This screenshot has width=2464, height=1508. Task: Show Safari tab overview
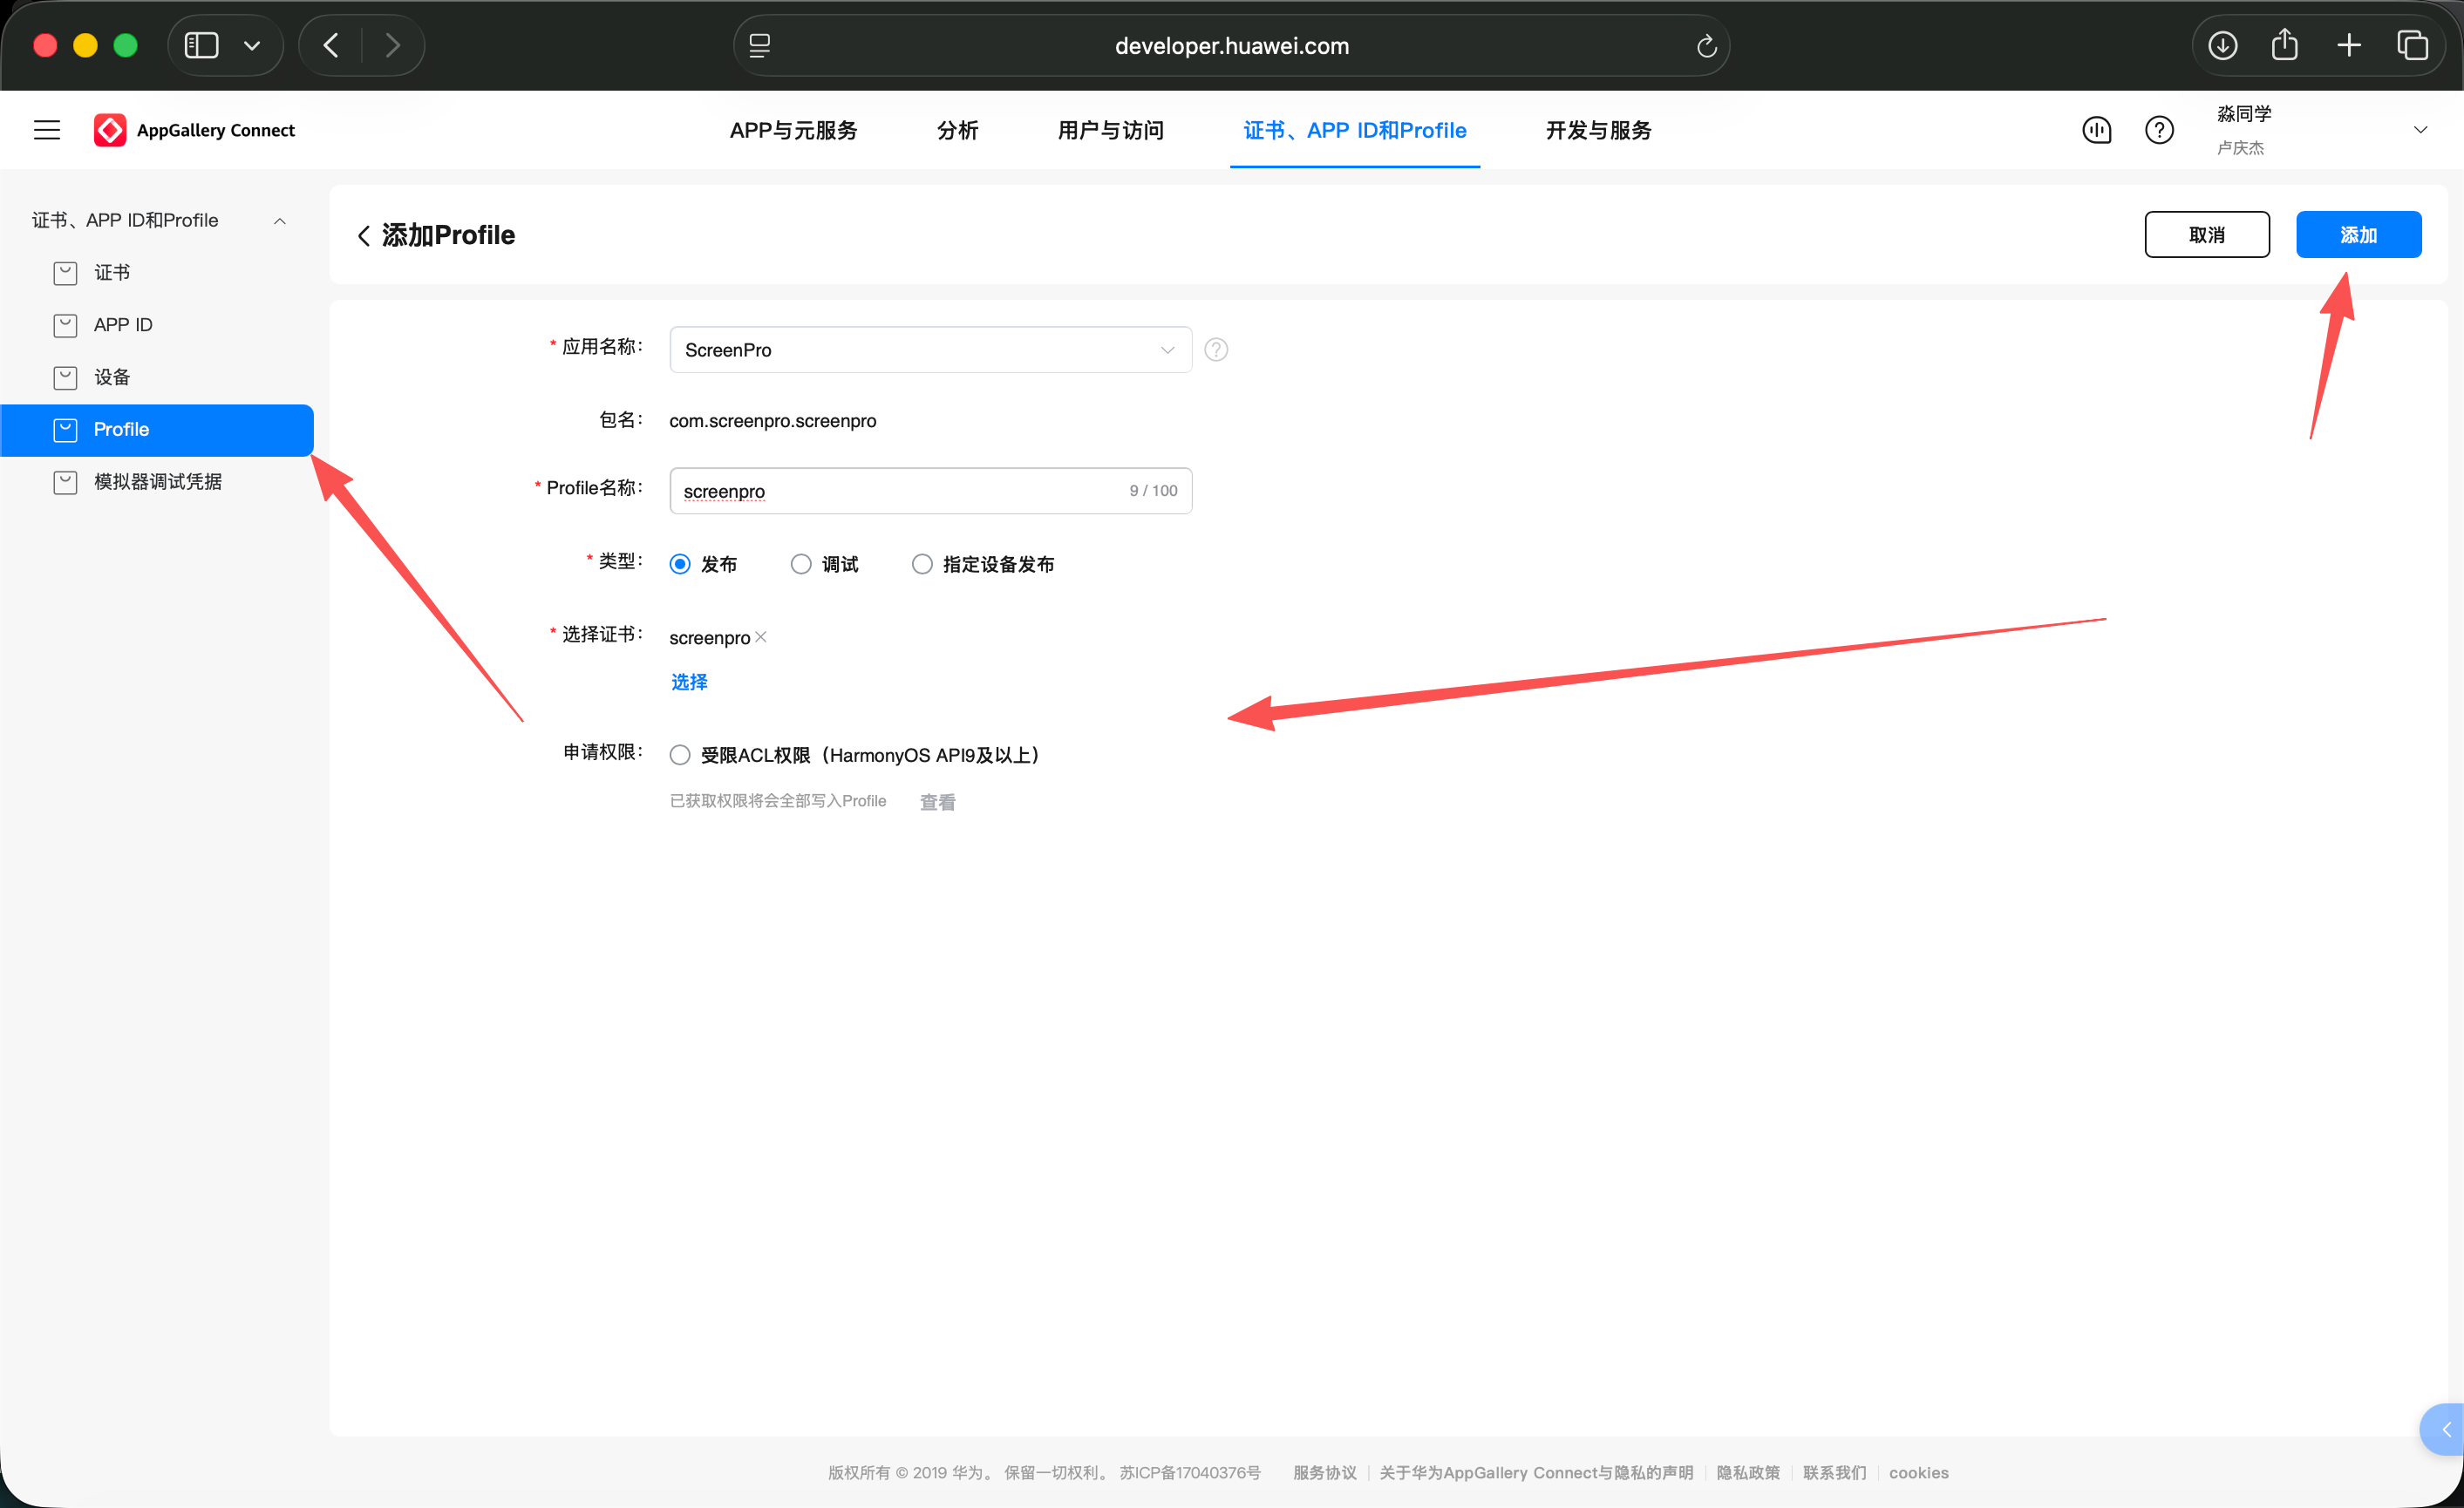(2412, 45)
